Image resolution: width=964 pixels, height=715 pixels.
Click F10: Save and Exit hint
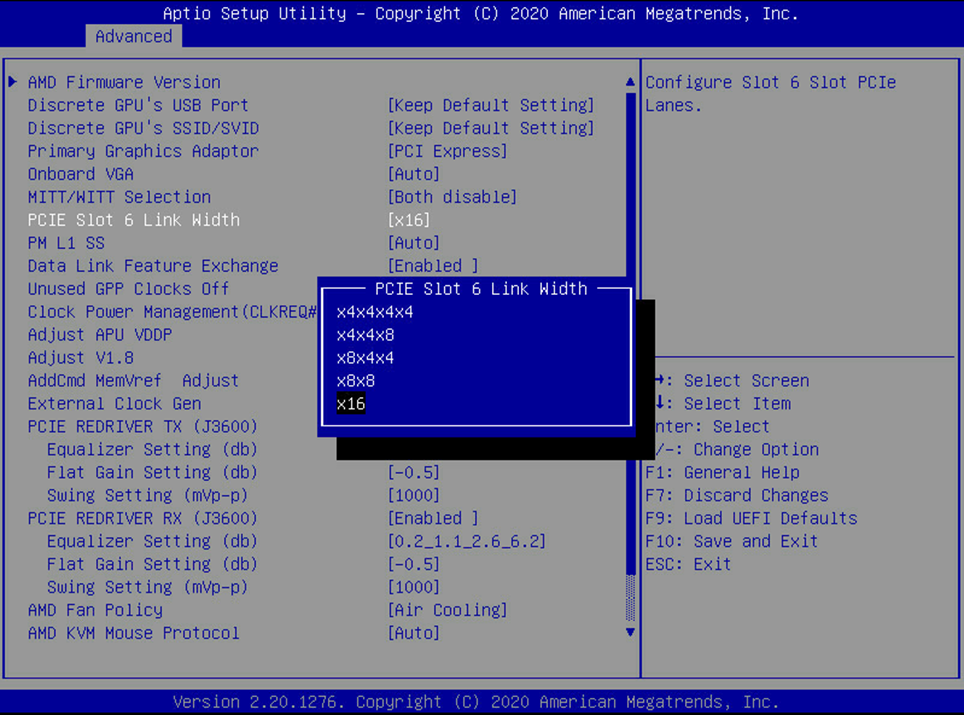(x=732, y=541)
